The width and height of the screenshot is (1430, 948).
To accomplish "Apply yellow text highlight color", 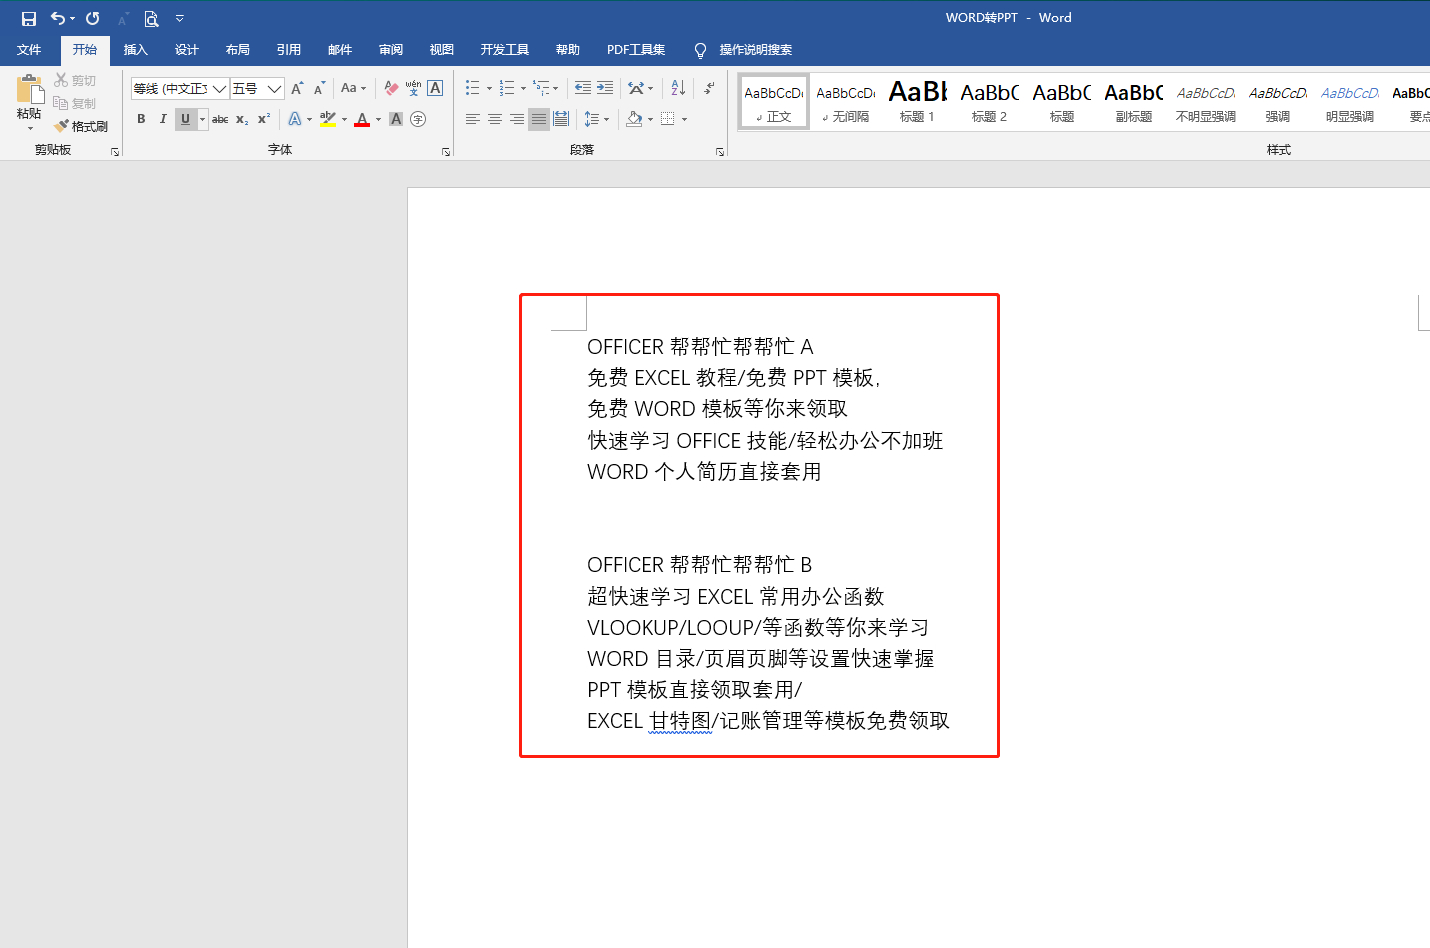I will click(328, 119).
